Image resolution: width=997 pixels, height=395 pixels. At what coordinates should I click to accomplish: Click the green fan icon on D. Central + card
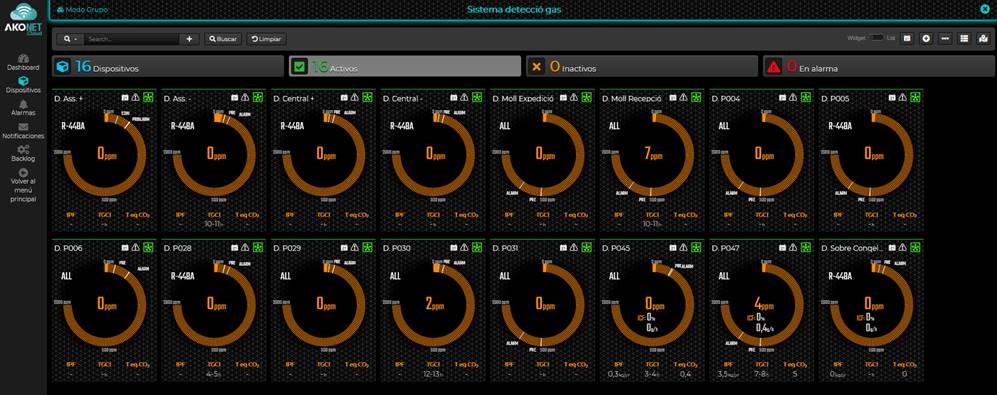click(x=367, y=98)
